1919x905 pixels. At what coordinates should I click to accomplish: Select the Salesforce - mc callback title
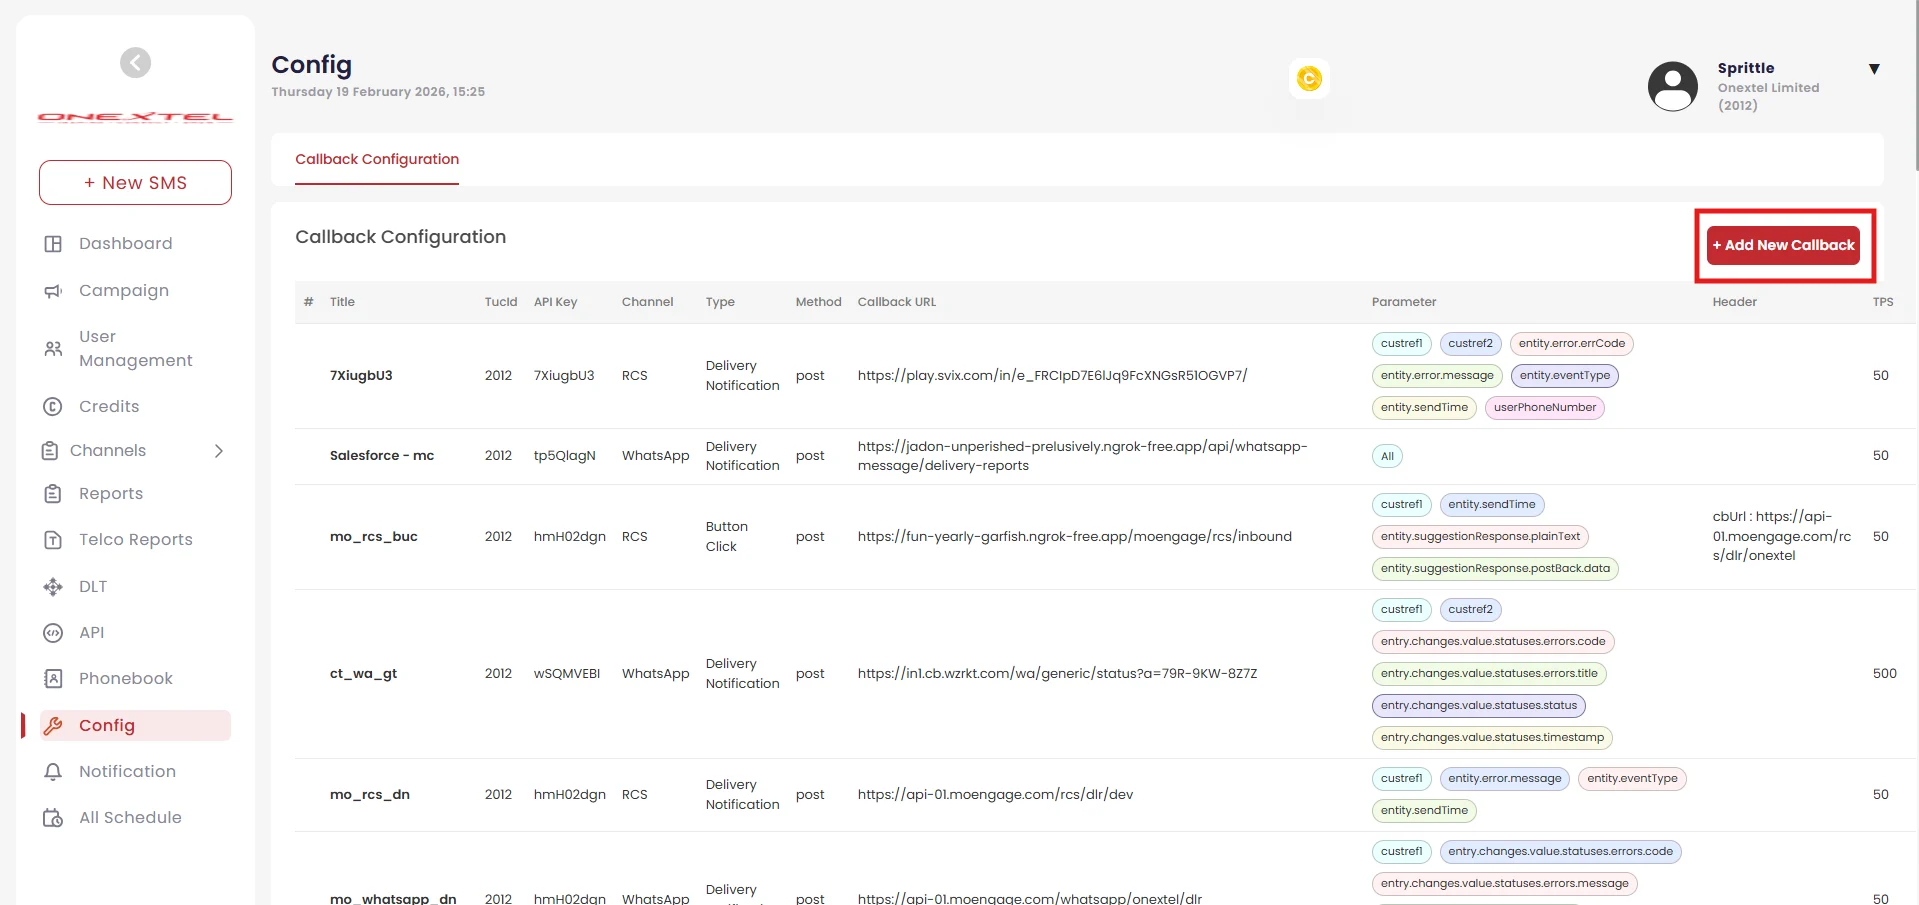(382, 456)
